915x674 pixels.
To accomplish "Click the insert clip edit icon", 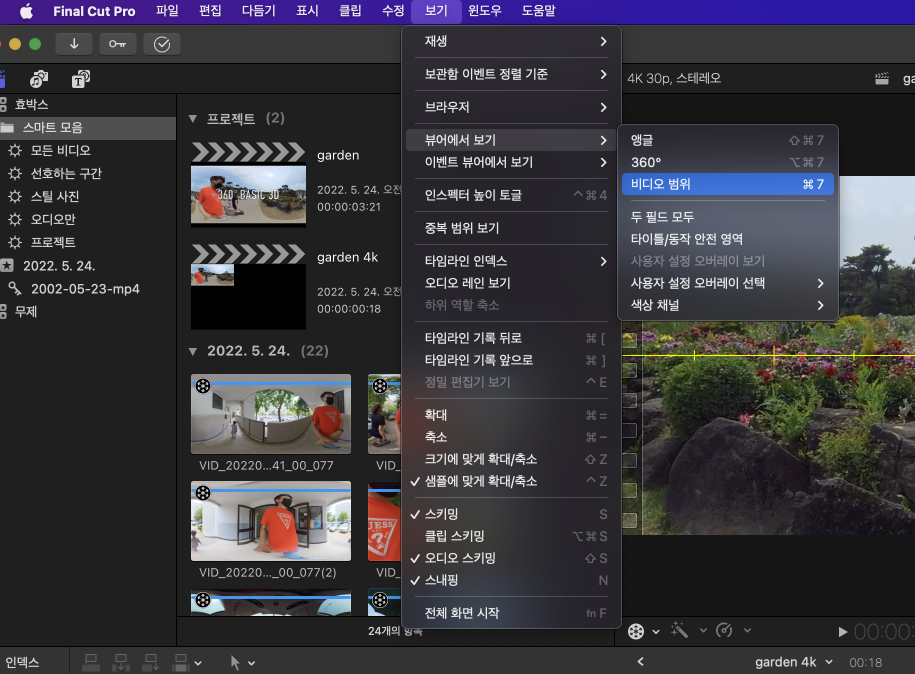I will click(x=121, y=662).
